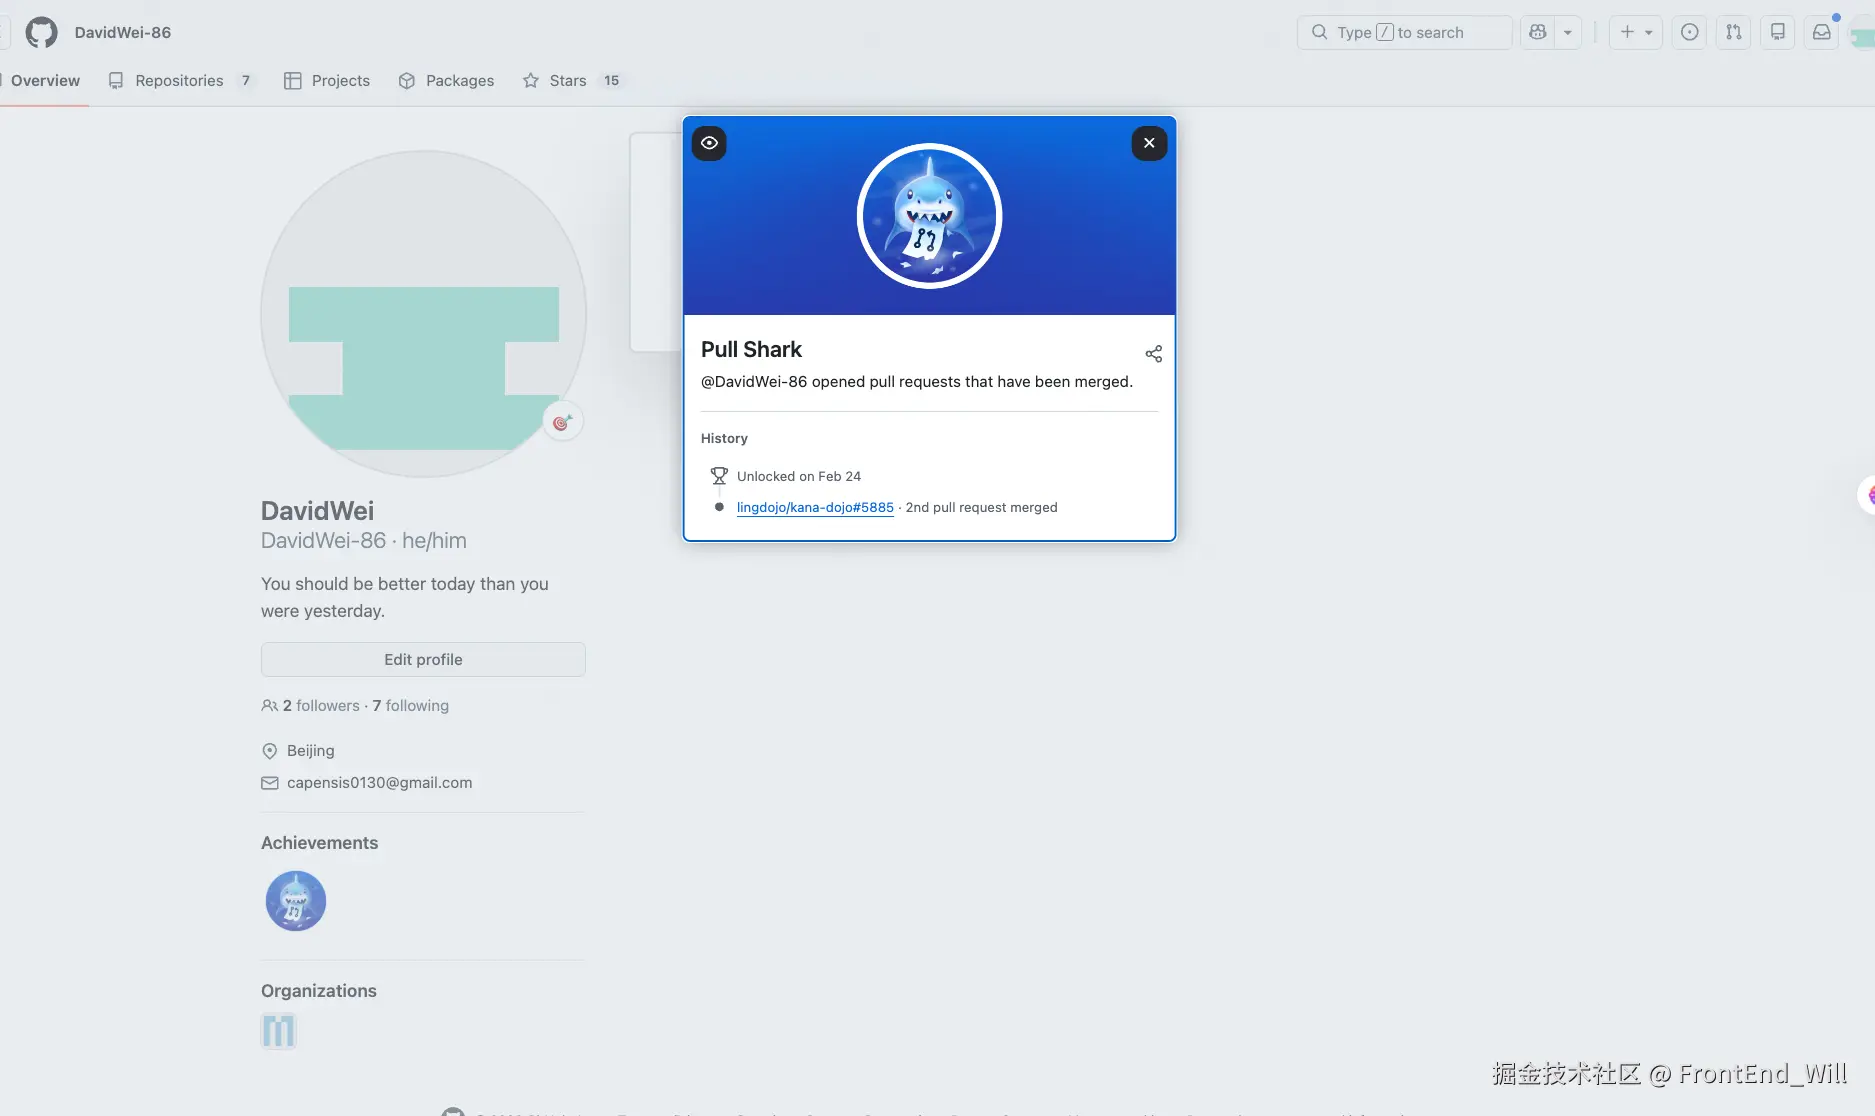Toggle achievement visibility eye icon
The width and height of the screenshot is (1875, 1116).
point(709,143)
